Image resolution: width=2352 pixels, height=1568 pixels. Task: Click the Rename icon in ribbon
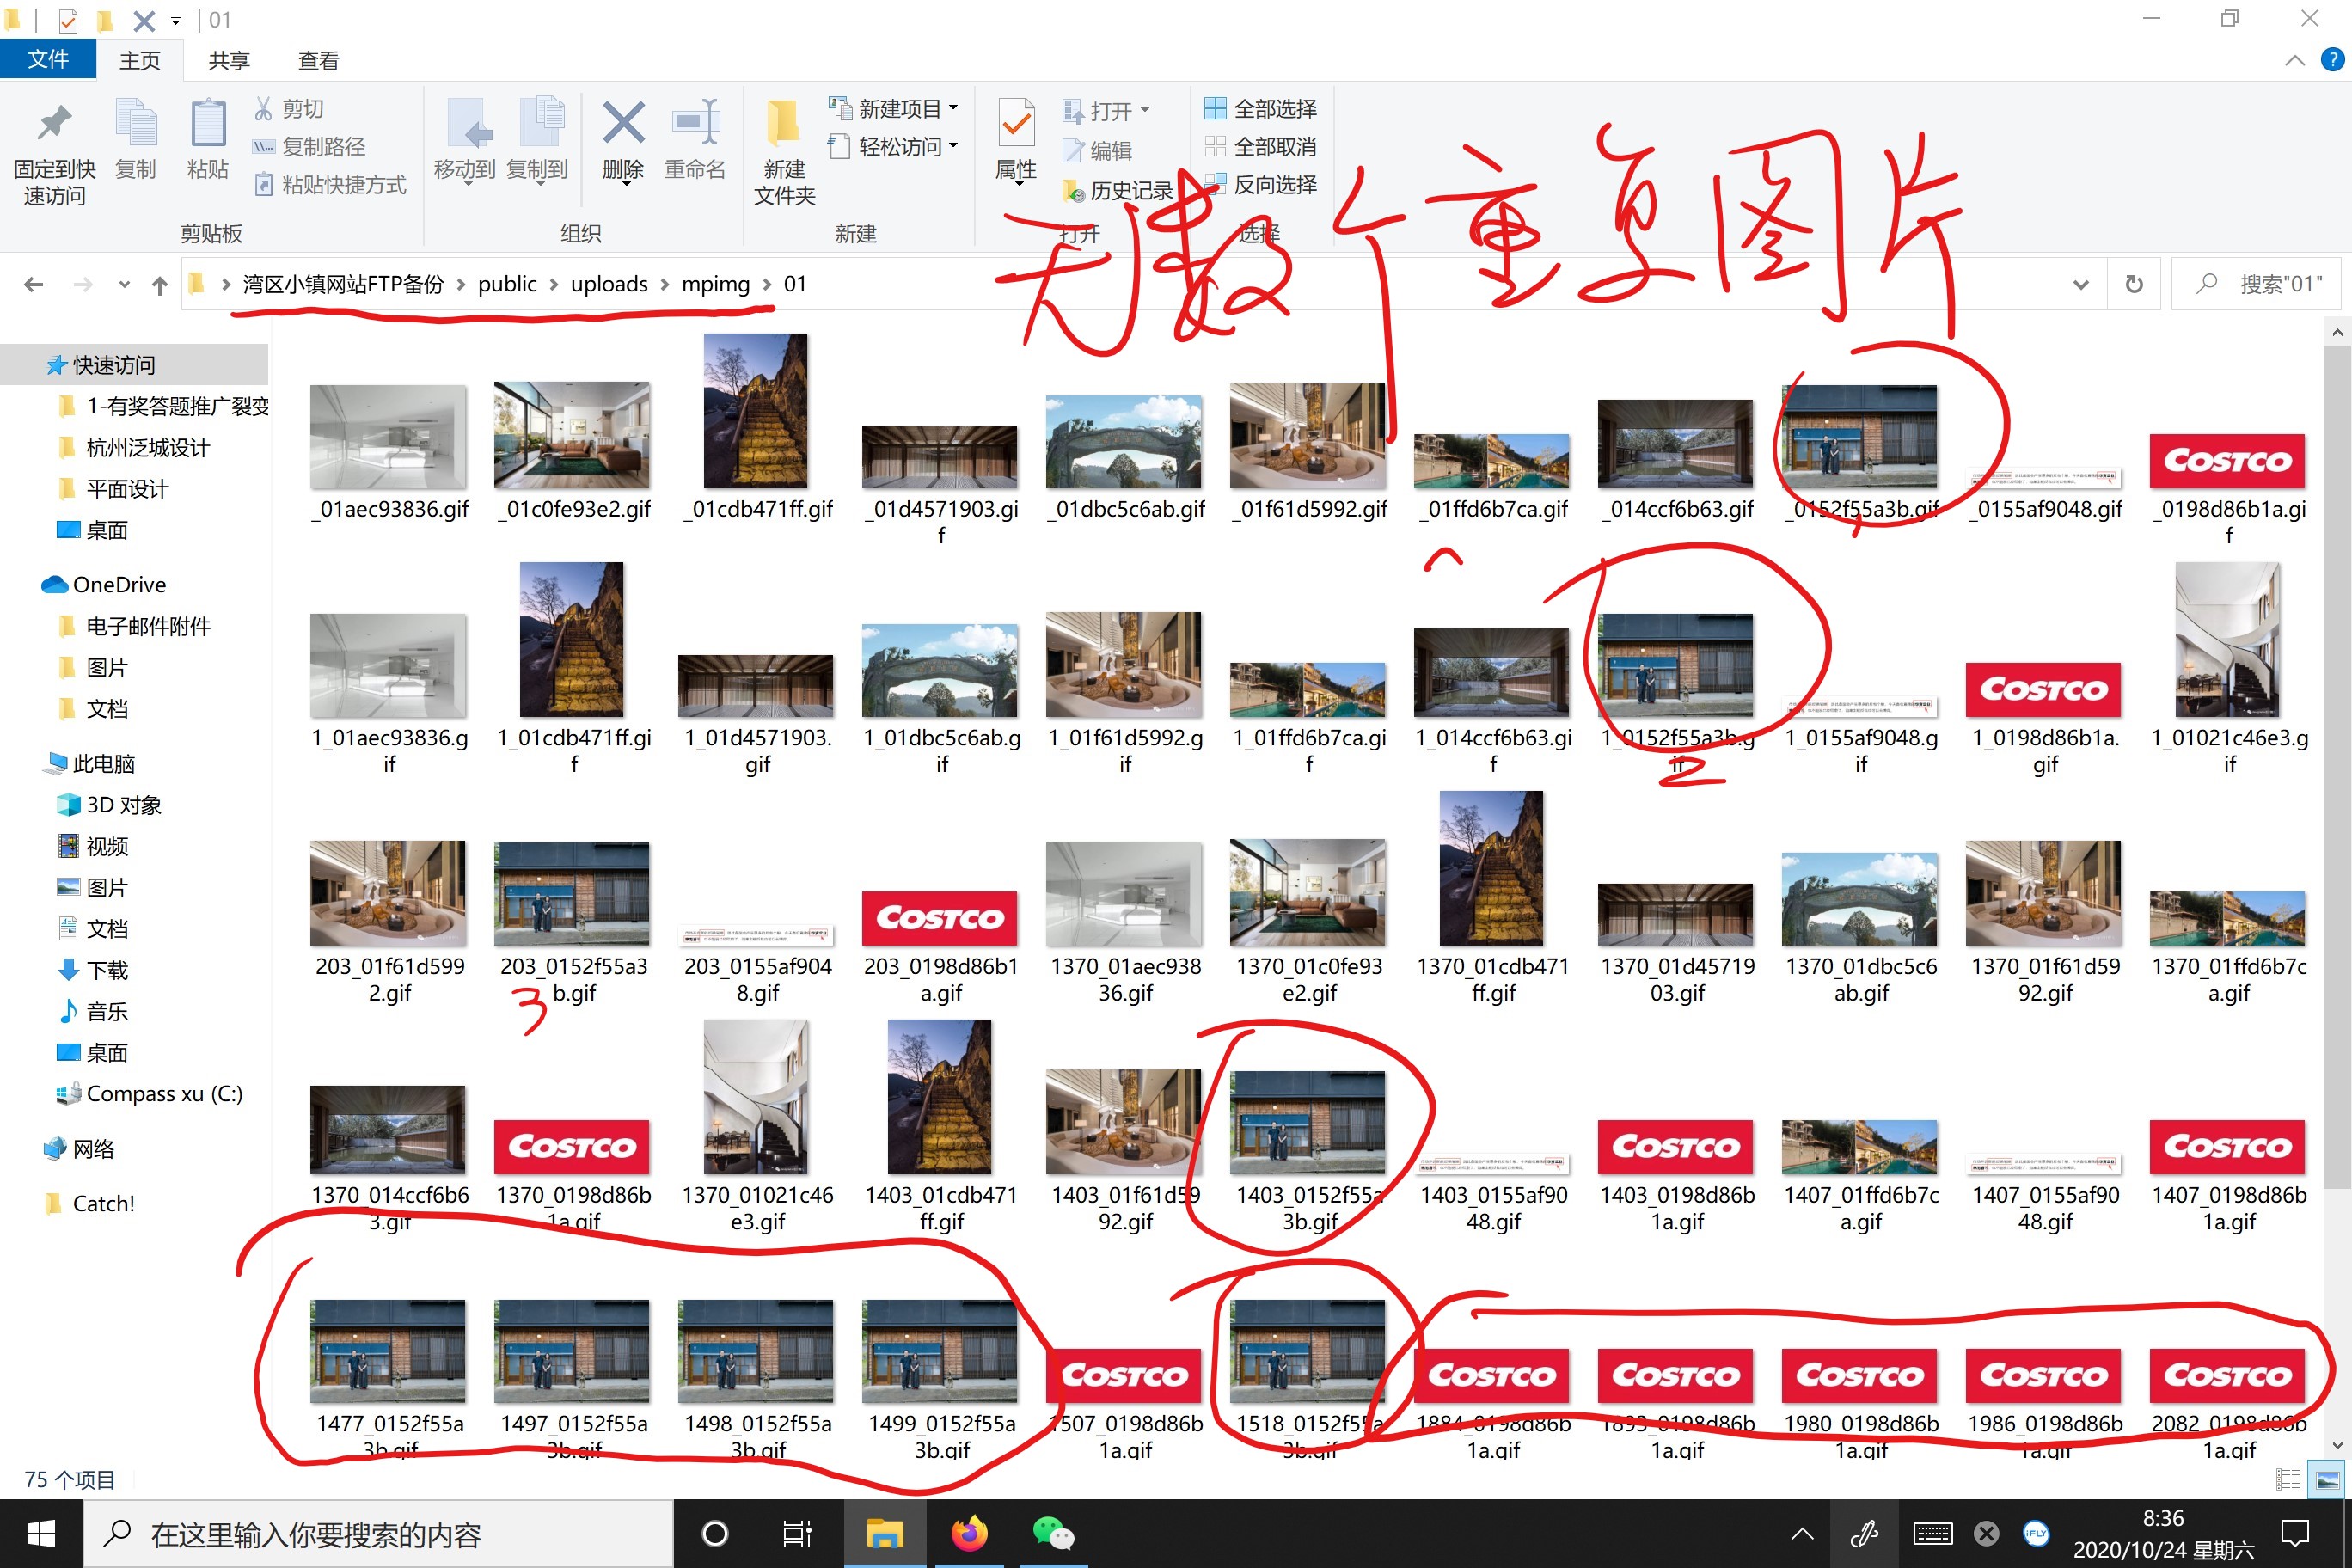(695, 123)
